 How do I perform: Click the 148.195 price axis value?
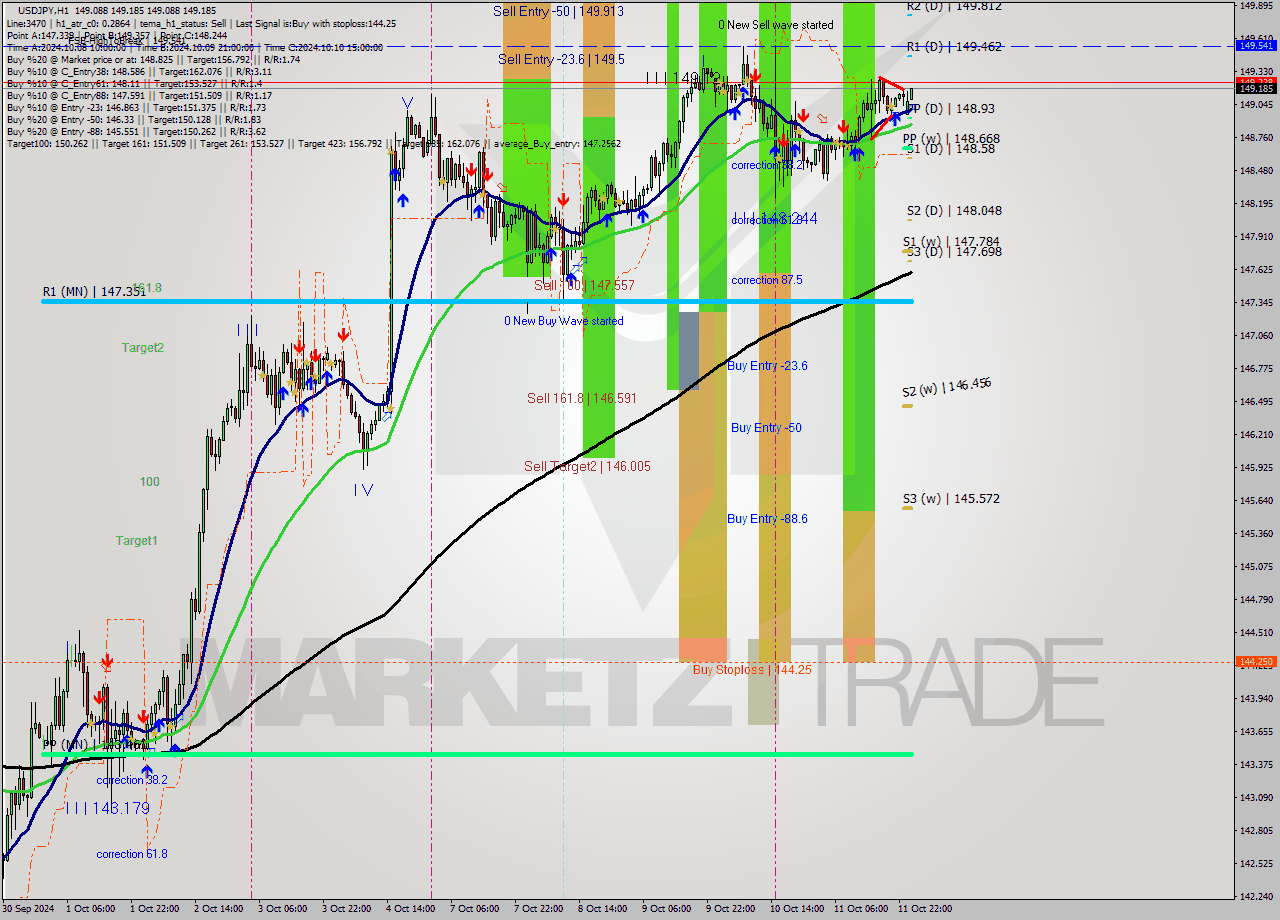(1256, 203)
